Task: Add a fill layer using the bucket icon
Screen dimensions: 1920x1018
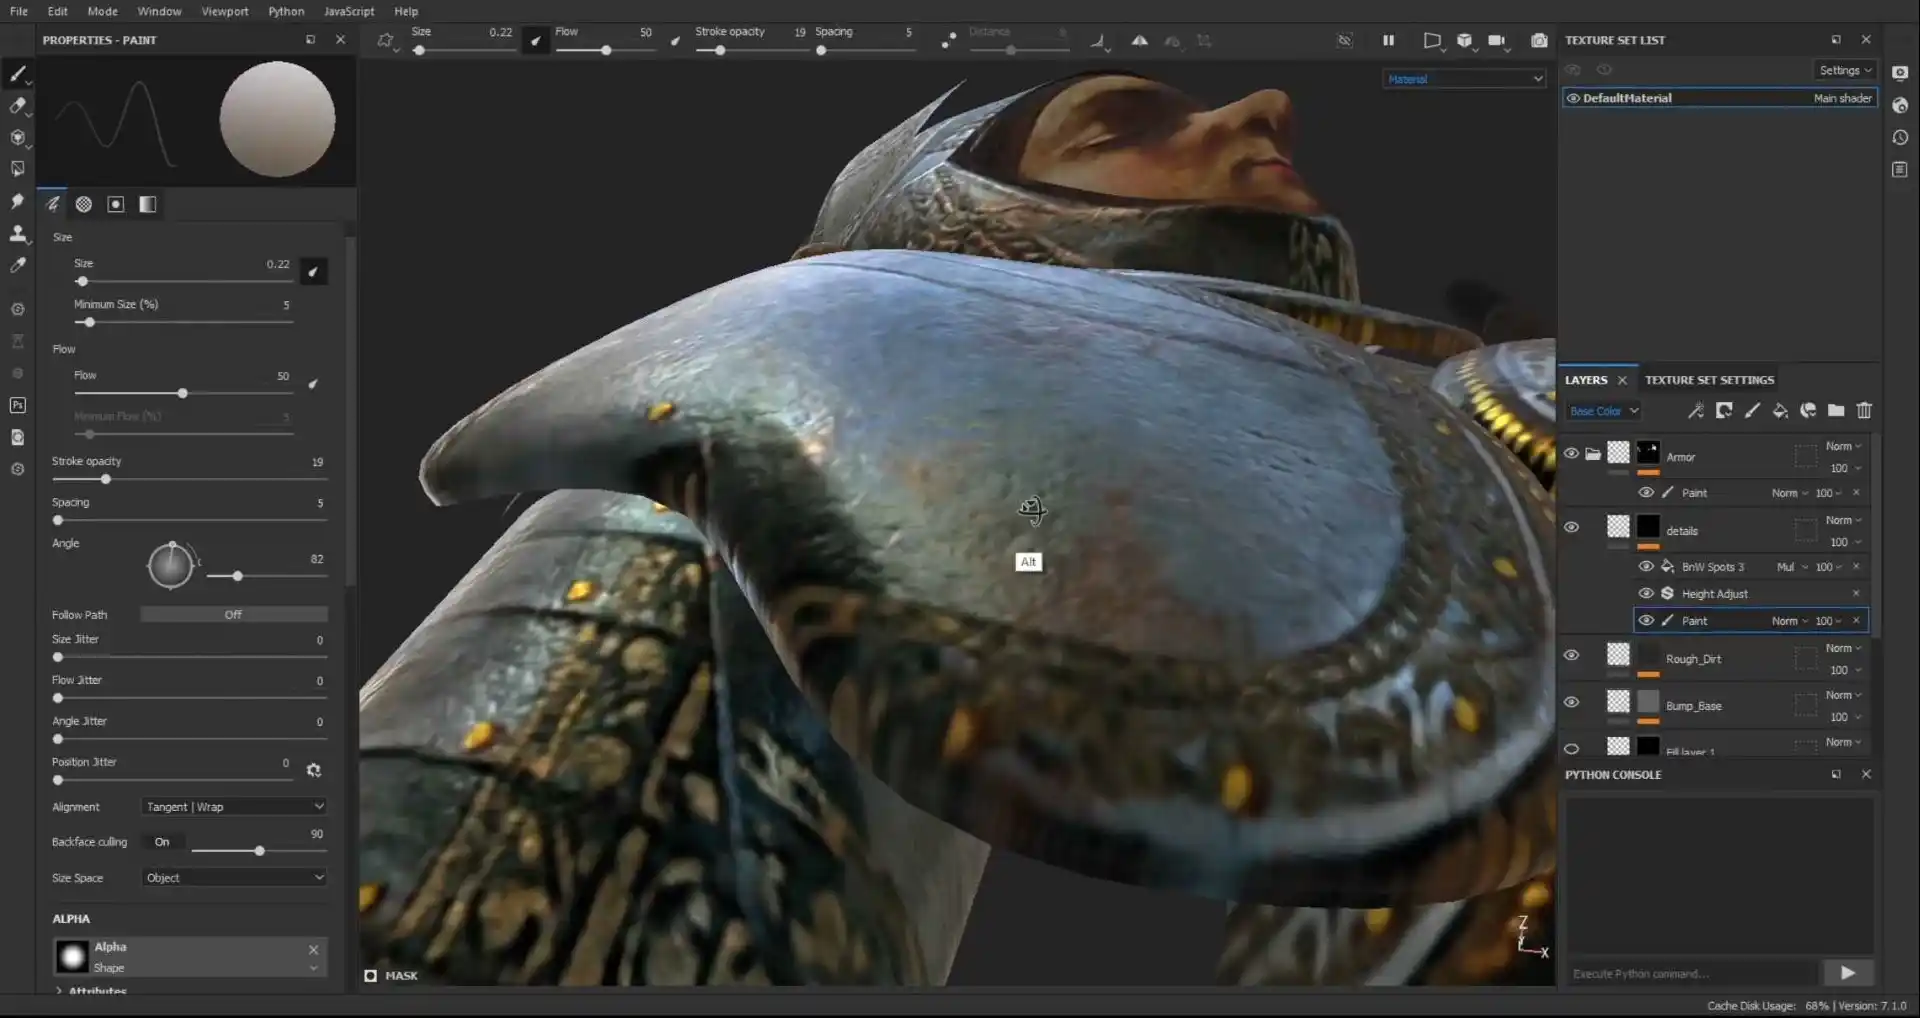Action: pos(1780,410)
